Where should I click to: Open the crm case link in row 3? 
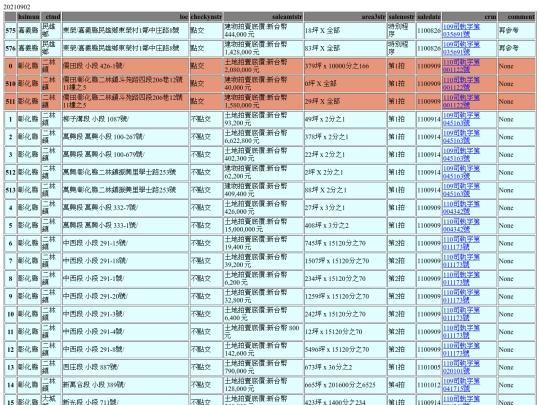(461, 154)
